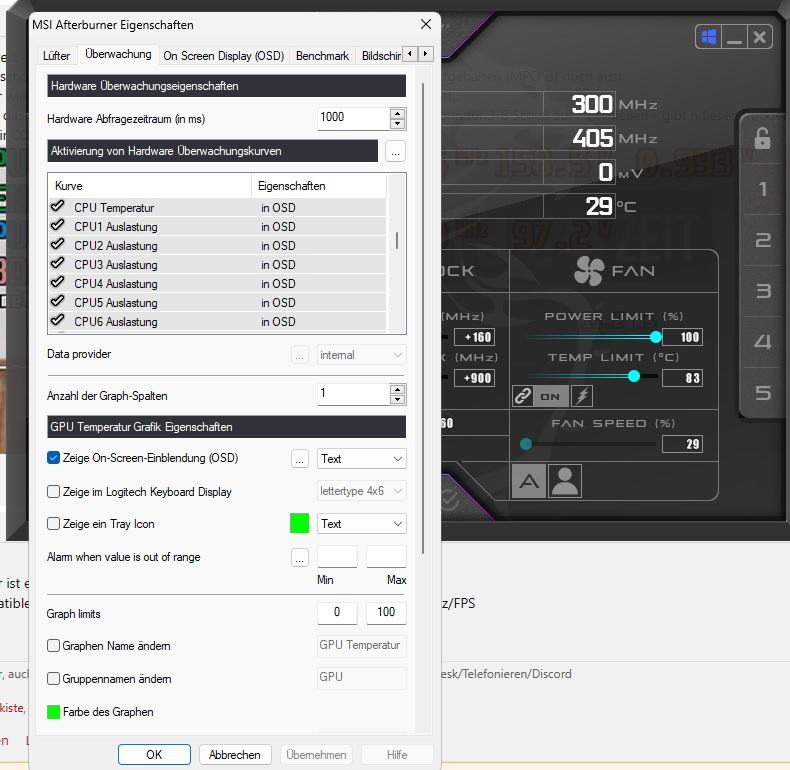Open the lettertype 4x6 dropdown
Image resolution: width=790 pixels, height=770 pixels.
[x=361, y=491]
